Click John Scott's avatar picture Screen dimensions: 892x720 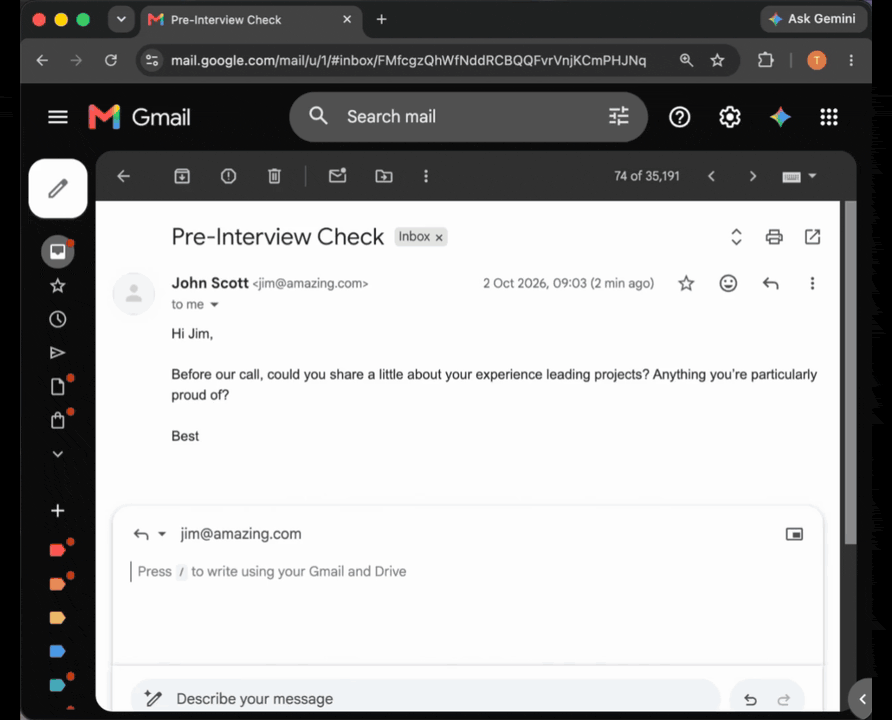point(134,293)
